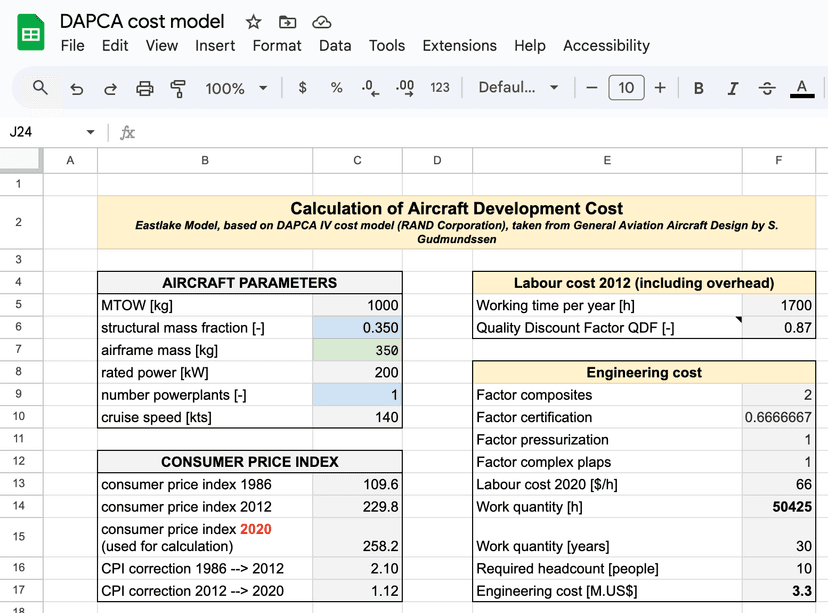Open search within the spreadsheet

pos(40,88)
